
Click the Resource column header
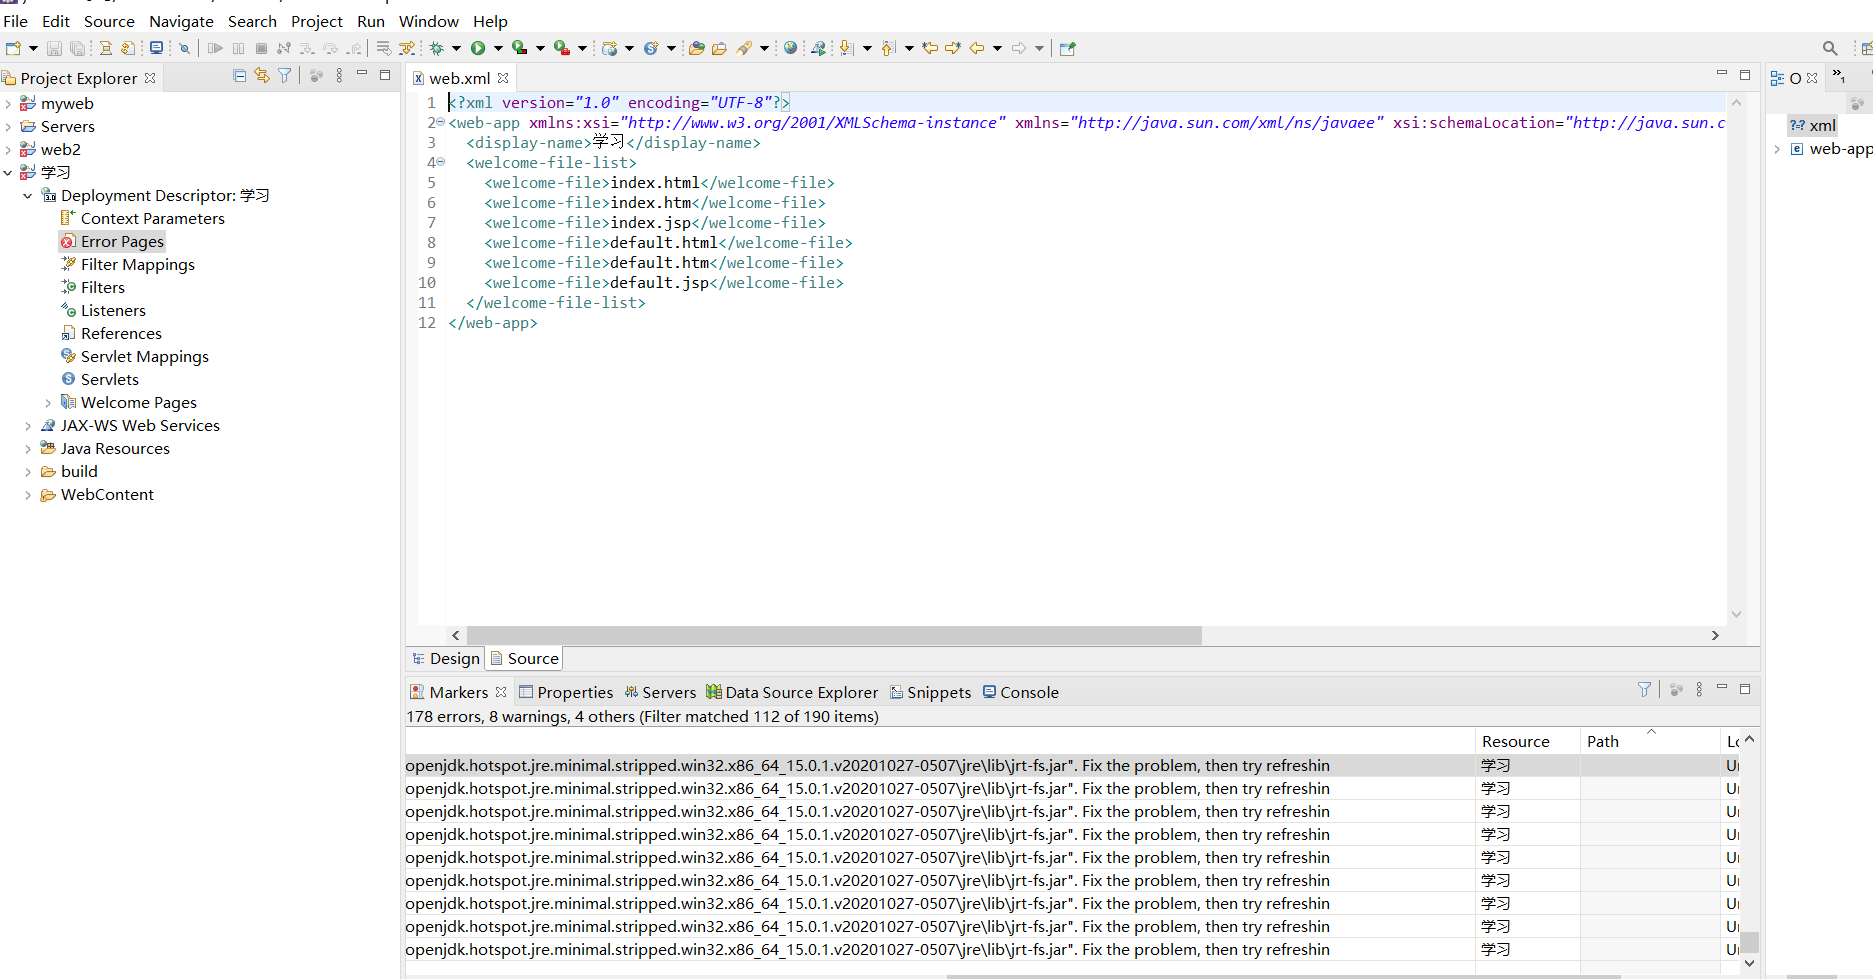pyautogui.click(x=1527, y=741)
